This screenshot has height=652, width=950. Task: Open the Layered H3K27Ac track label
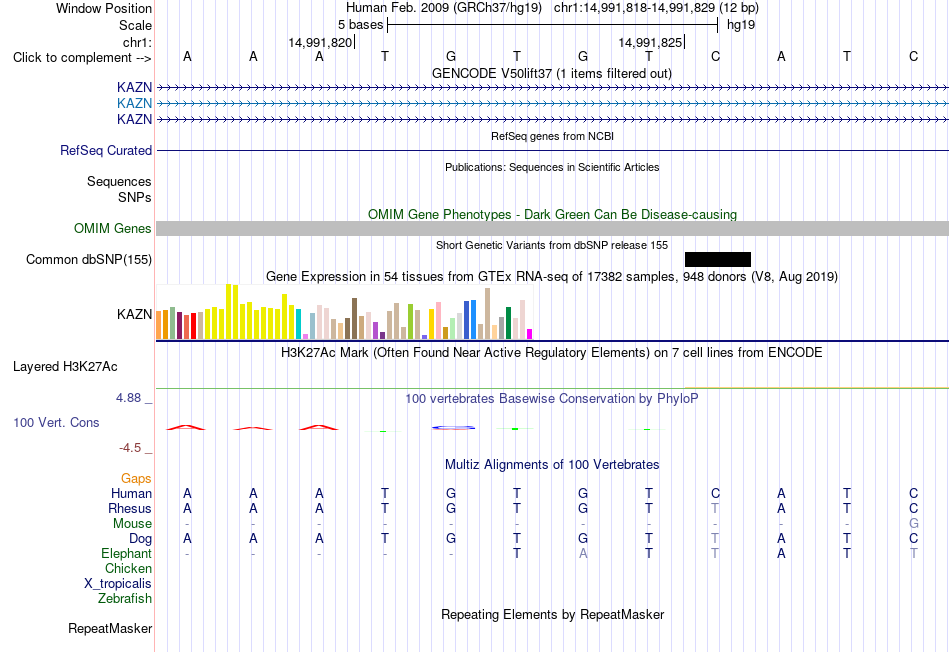click(65, 367)
